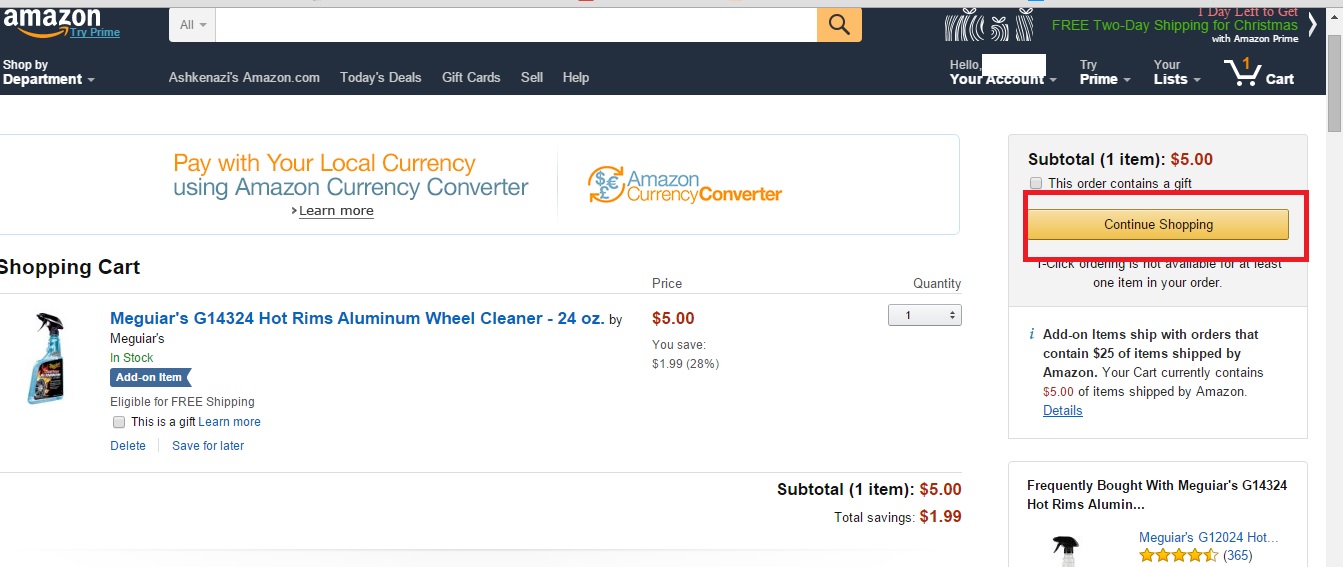The width and height of the screenshot is (1343, 567).
Task: Go to Today's Deals
Action: (x=380, y=77)
